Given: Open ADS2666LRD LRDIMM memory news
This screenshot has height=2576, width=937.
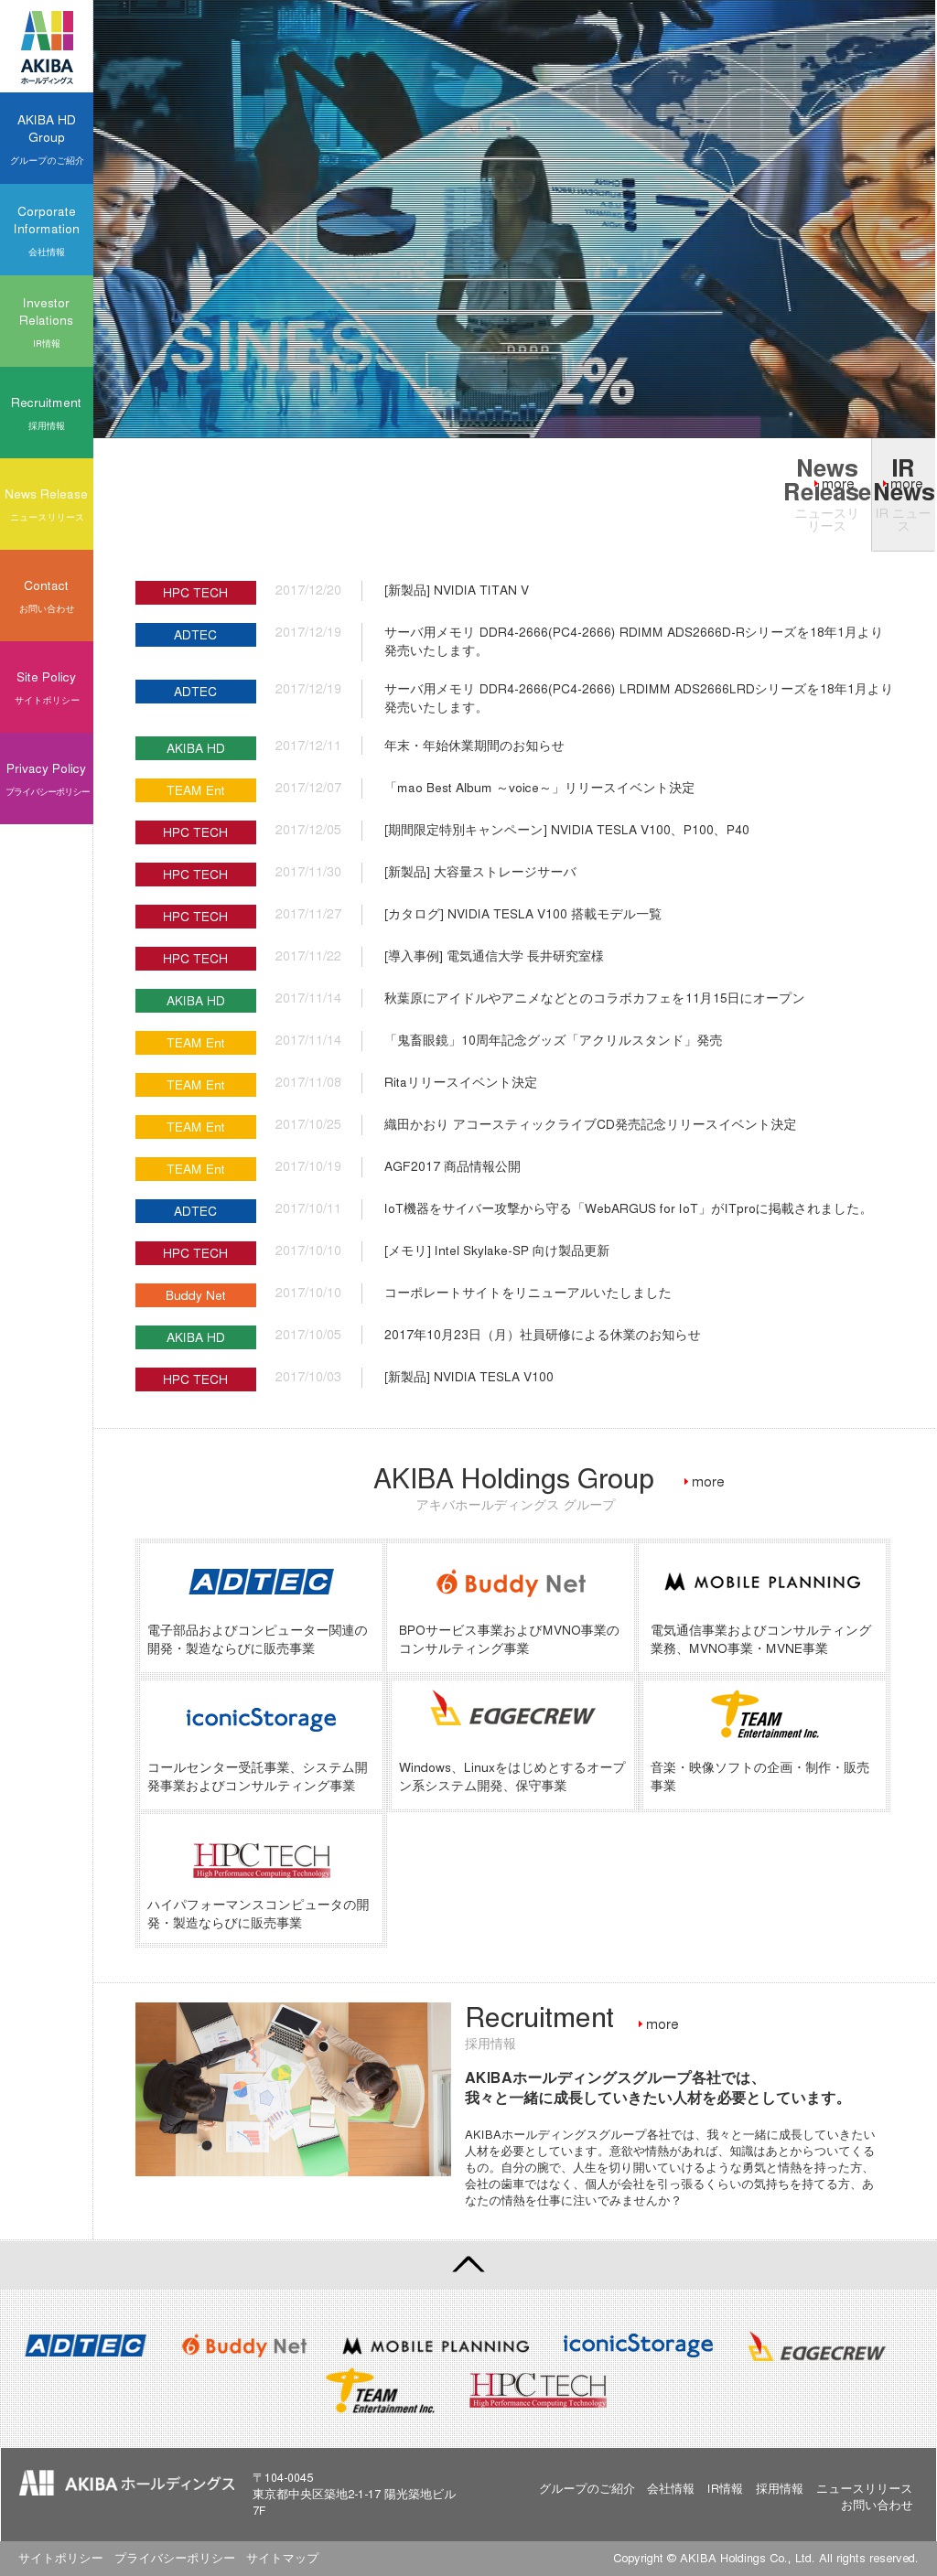Looking at the screenshot, I should [x=638, y=698].
